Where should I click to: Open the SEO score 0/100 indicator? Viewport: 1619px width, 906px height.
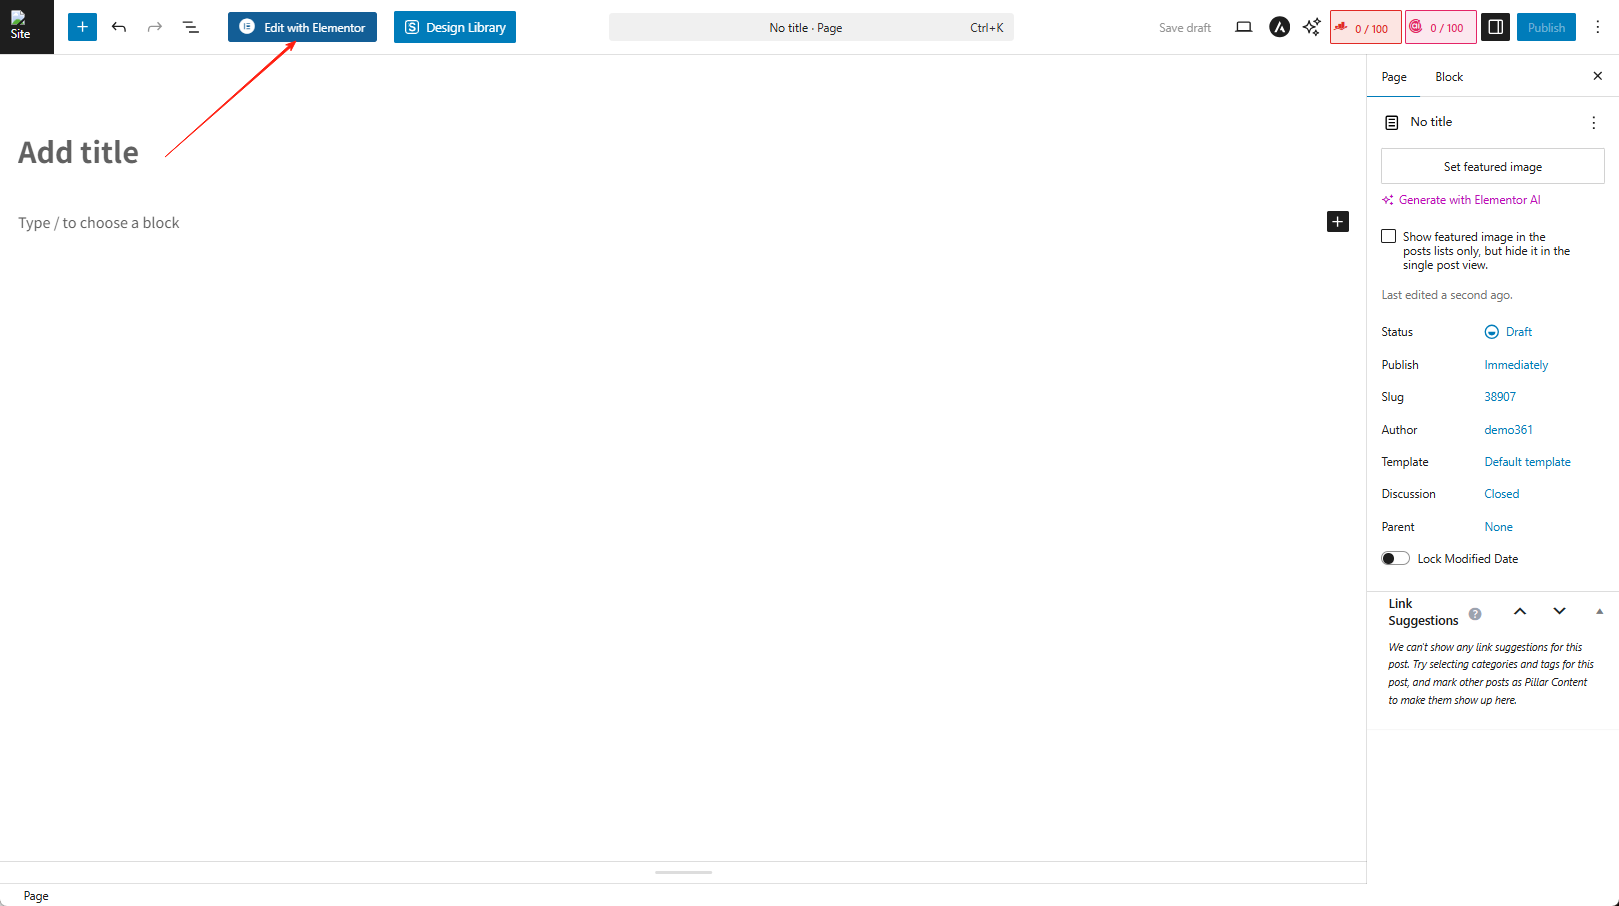tap(1365, 27)
